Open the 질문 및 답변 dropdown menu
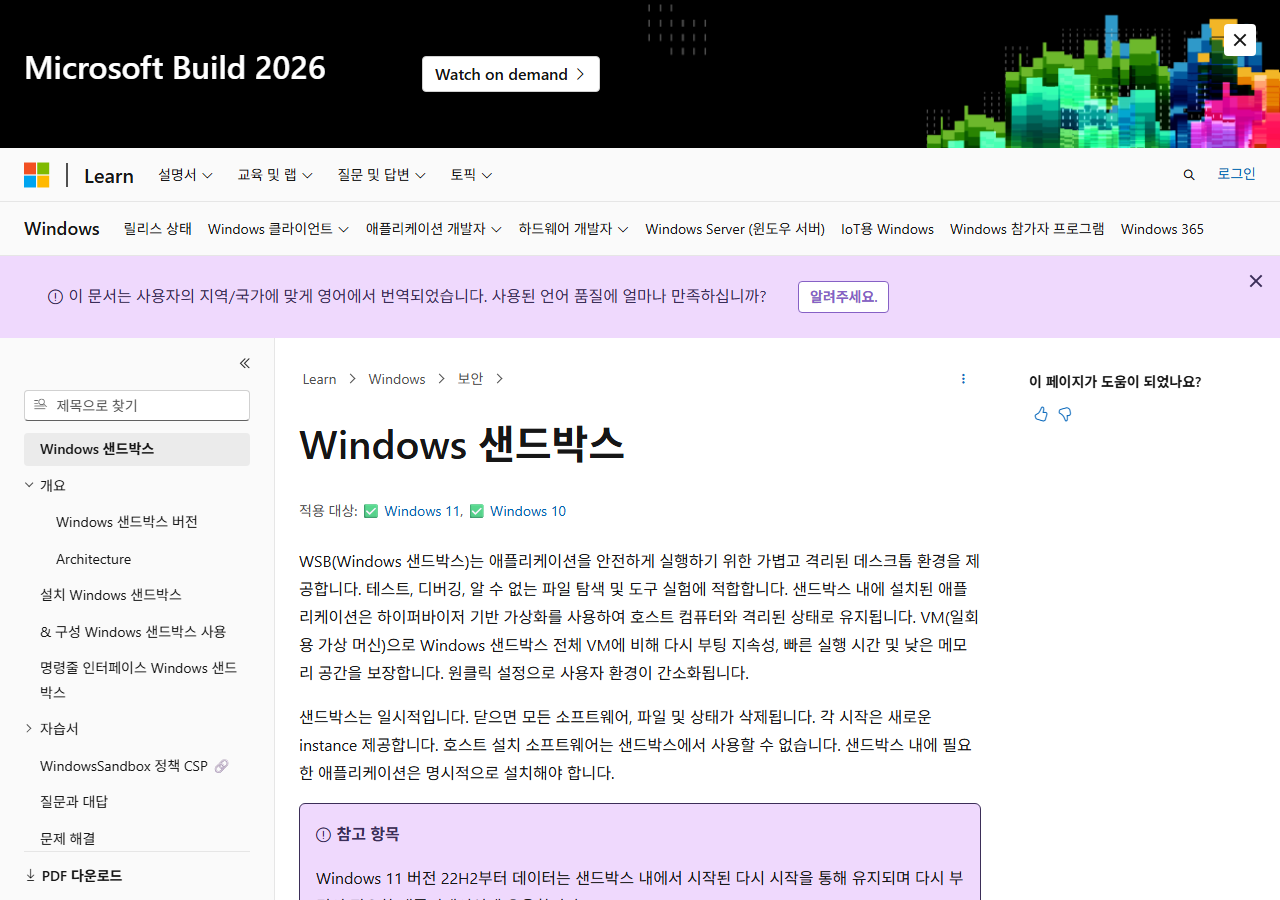The image size is (1280, 900). (381, 175)
